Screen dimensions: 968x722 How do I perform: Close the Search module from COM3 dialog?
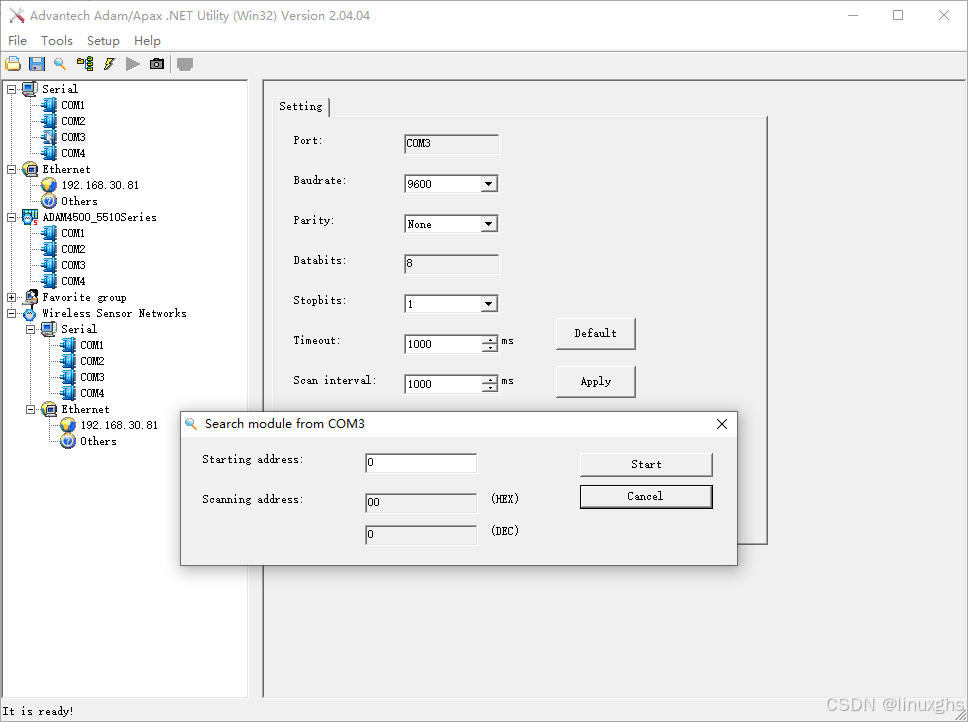pos(722,424)
